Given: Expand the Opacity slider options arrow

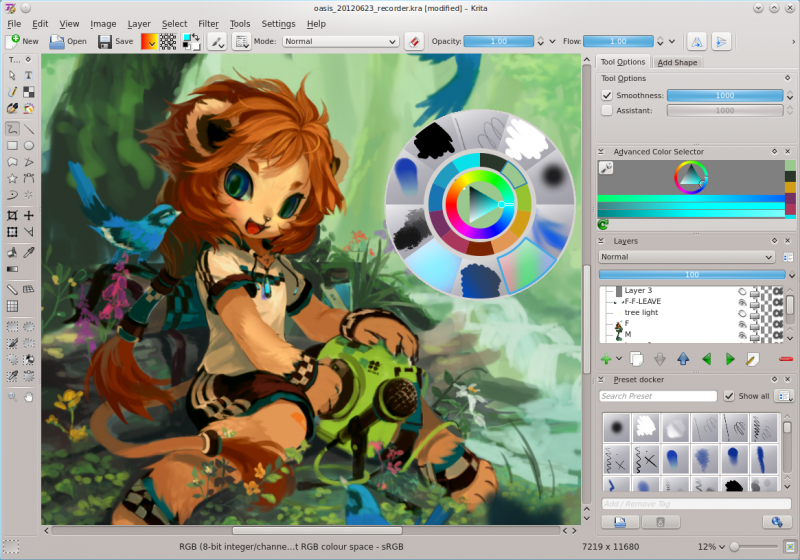Looking at the screenshot, I should point(552,41).
